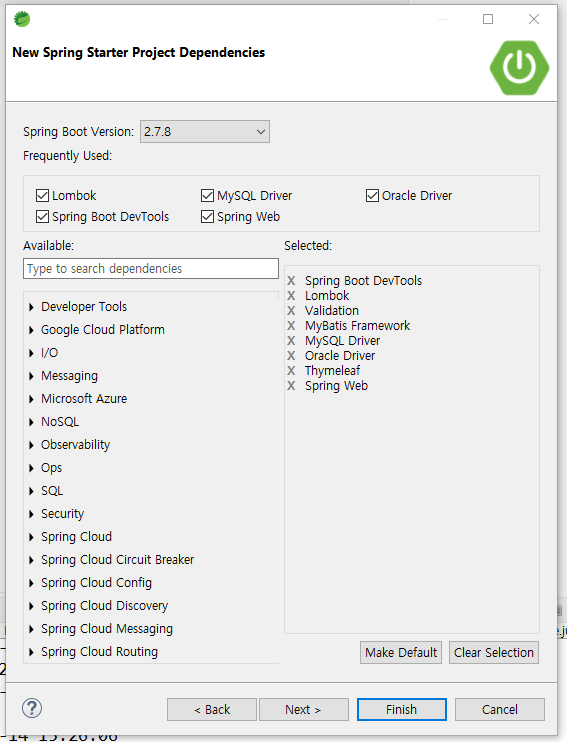The width and height of the screenshot is (567, 742).
Task: Expand the I/O category
Action: click(x=31, y=353)
